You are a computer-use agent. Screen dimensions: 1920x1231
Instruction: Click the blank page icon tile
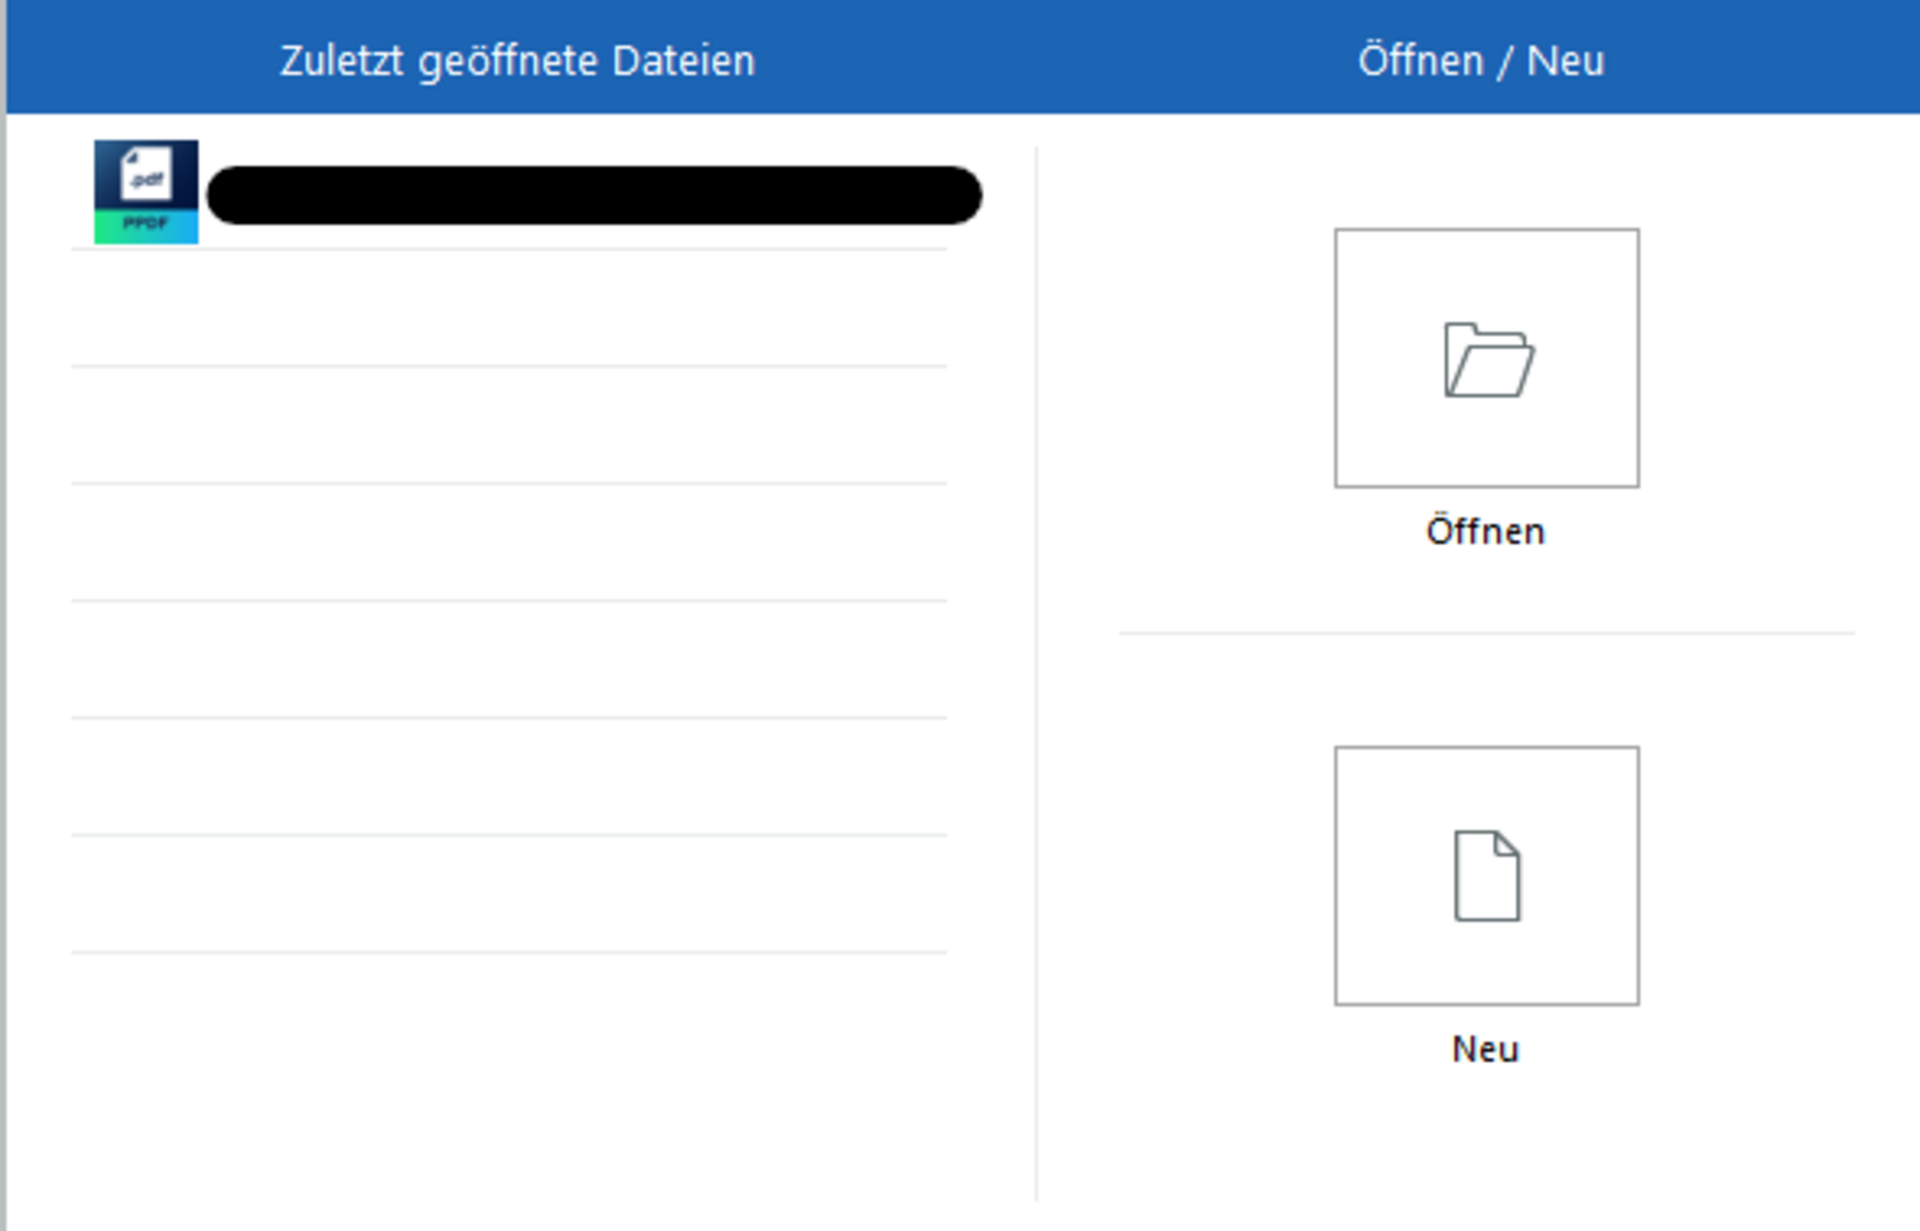(1486, 875)
